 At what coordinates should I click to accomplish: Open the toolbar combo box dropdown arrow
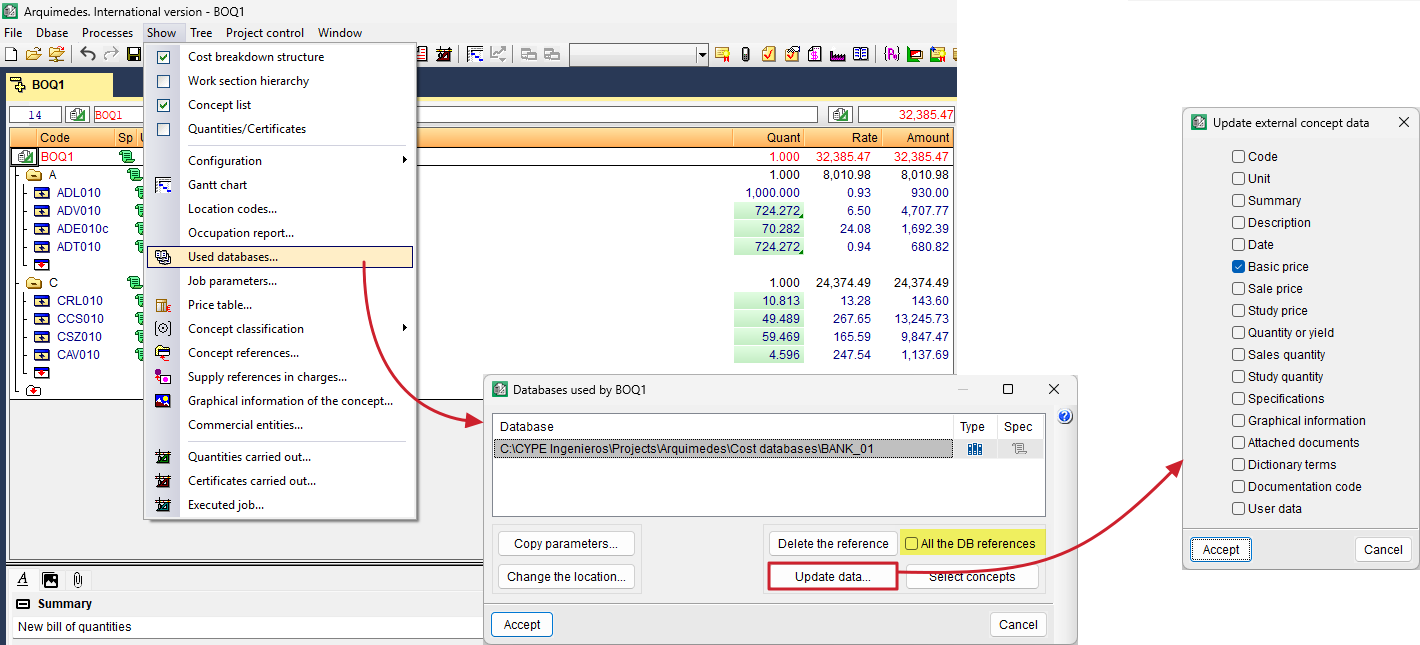(x=702, y=55)
